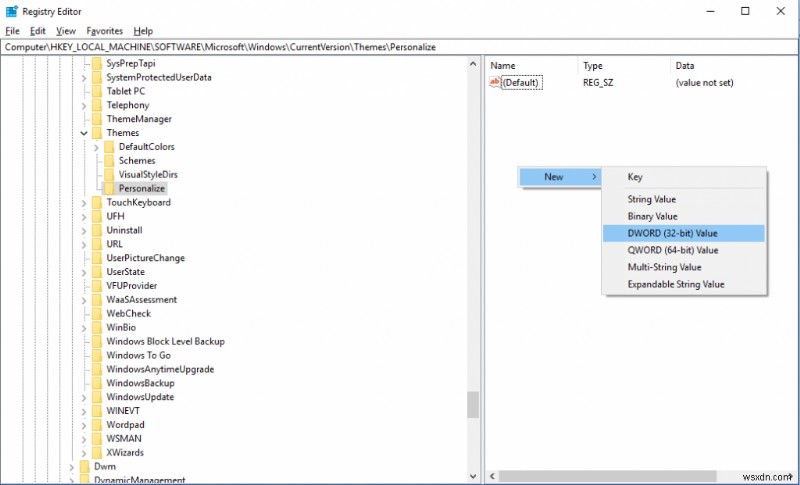Click the Type column header
The width and height of the screenshot is (800, 485).
[x=624, y=66]
